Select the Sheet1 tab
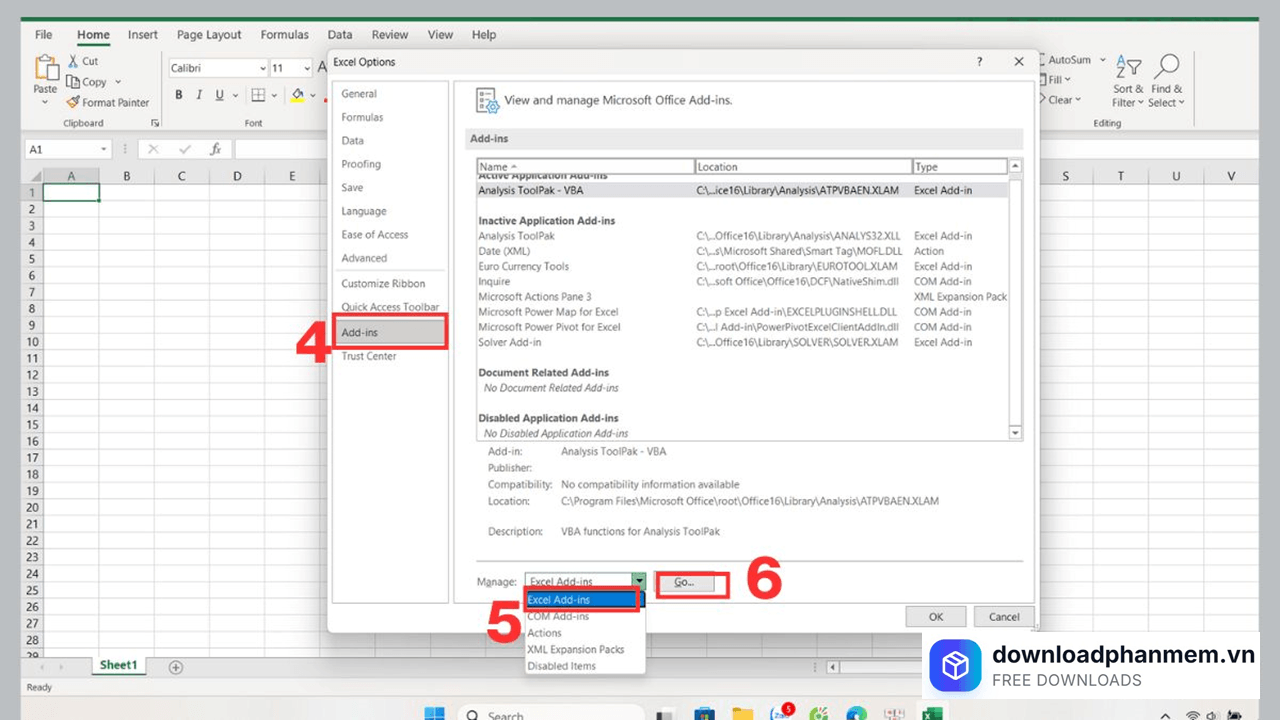 point(118,666)
